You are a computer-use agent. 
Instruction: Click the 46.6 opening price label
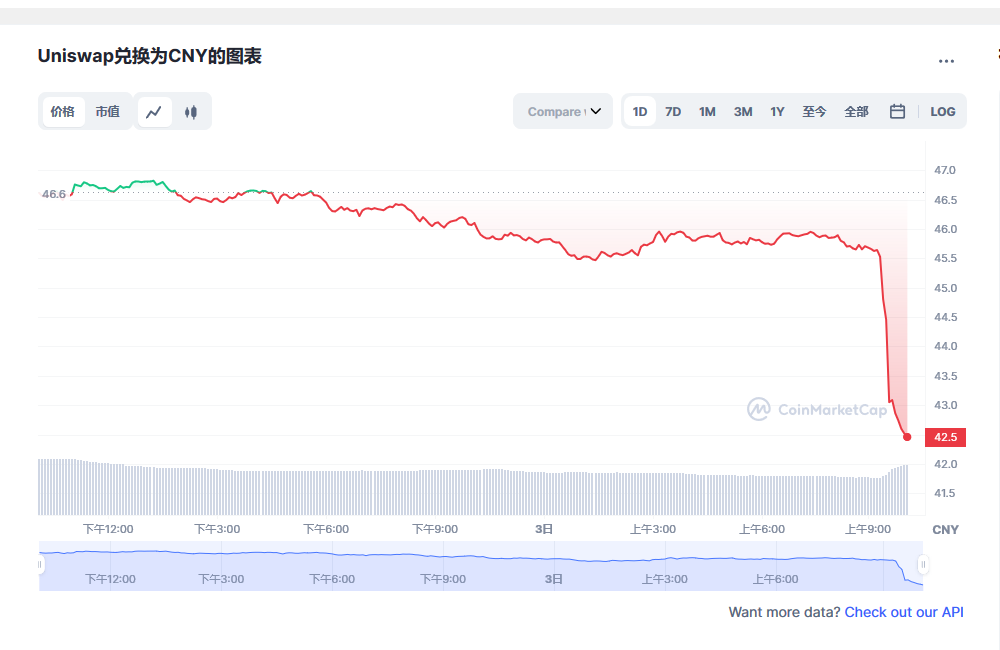(54, 194)
